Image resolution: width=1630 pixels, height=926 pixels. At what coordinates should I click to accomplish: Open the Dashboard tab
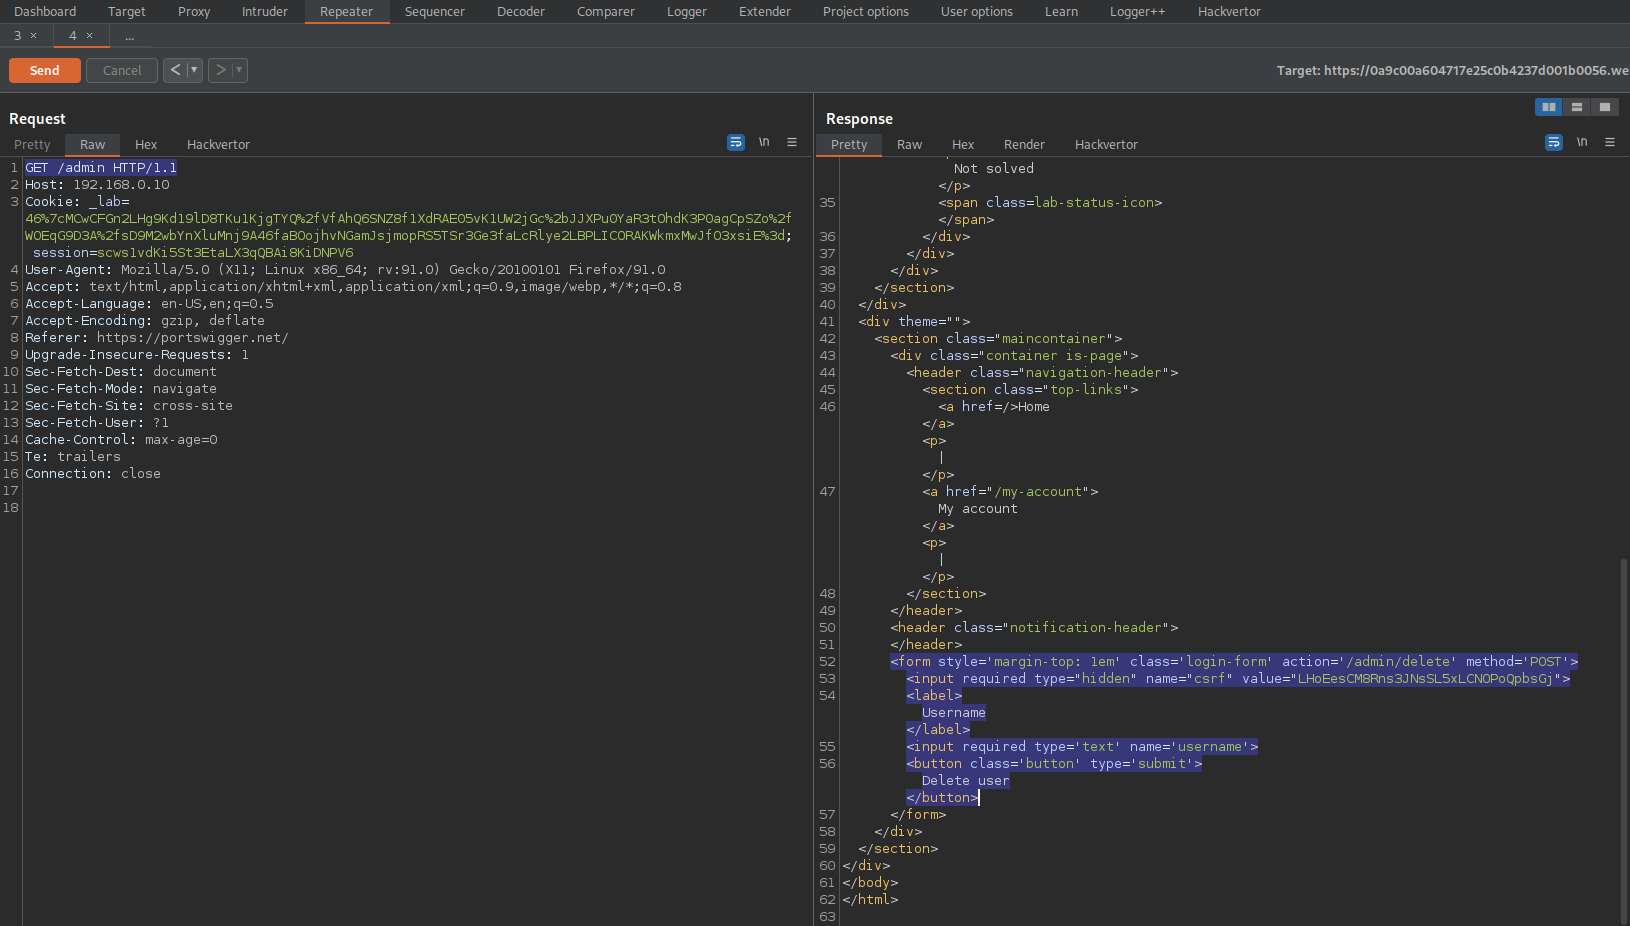click(x=45, y=12)
